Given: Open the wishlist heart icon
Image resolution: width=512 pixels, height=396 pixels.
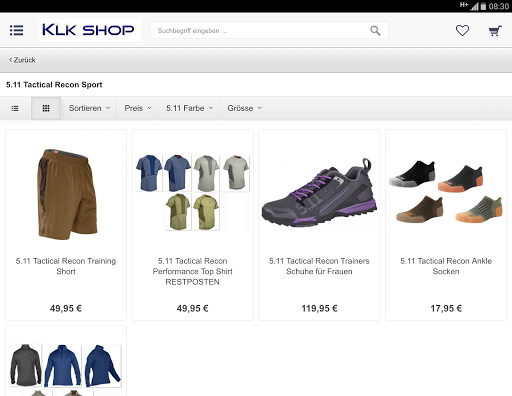Looking at the screenshot, I should [462, 31].
